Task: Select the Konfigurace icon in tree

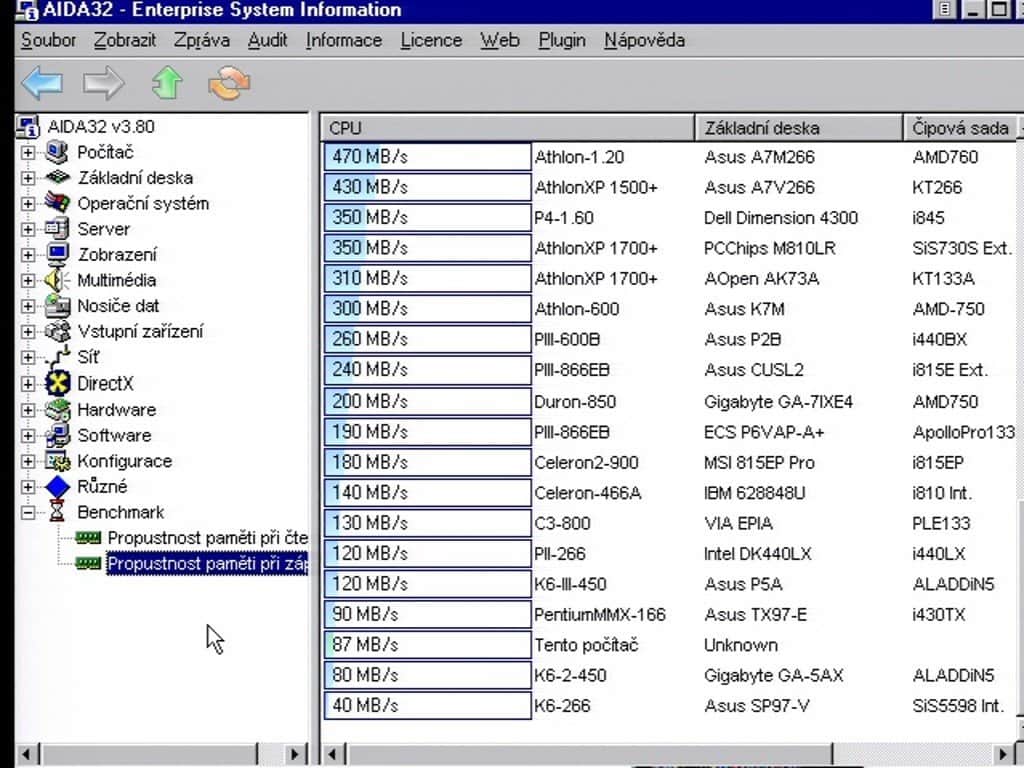Action: pyautogui.click(x=57, y=461)
